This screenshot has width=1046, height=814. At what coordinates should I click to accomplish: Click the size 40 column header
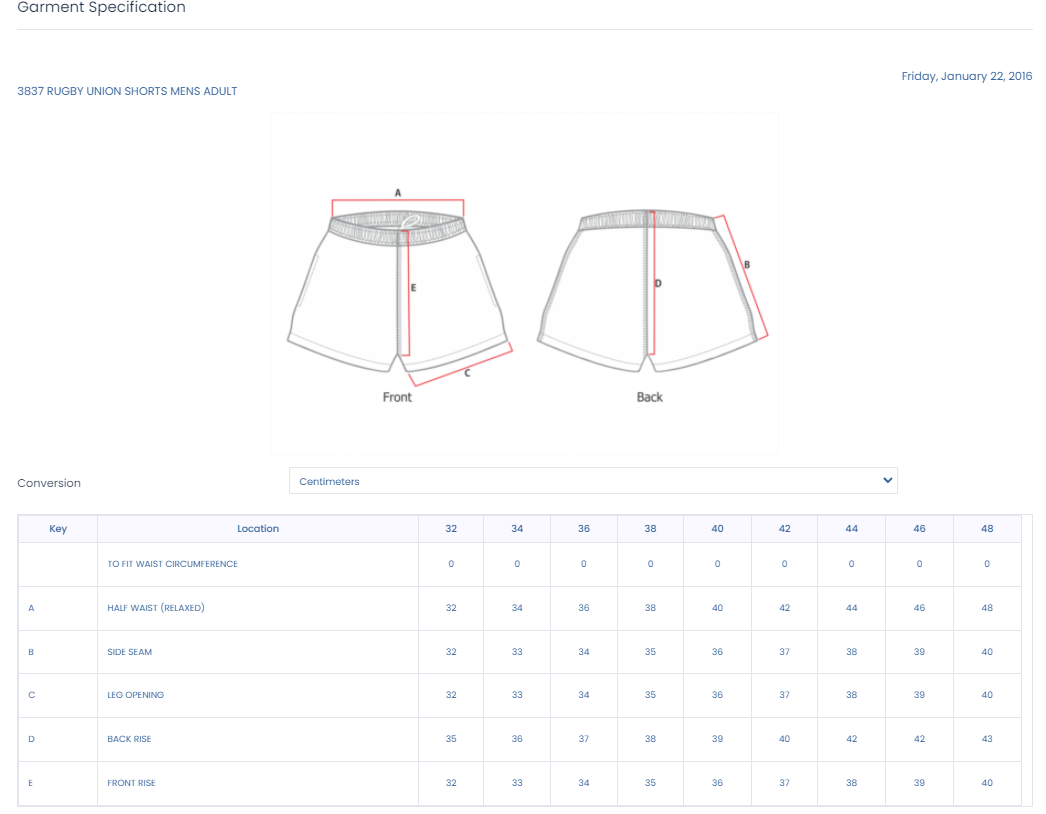point(717,528)
